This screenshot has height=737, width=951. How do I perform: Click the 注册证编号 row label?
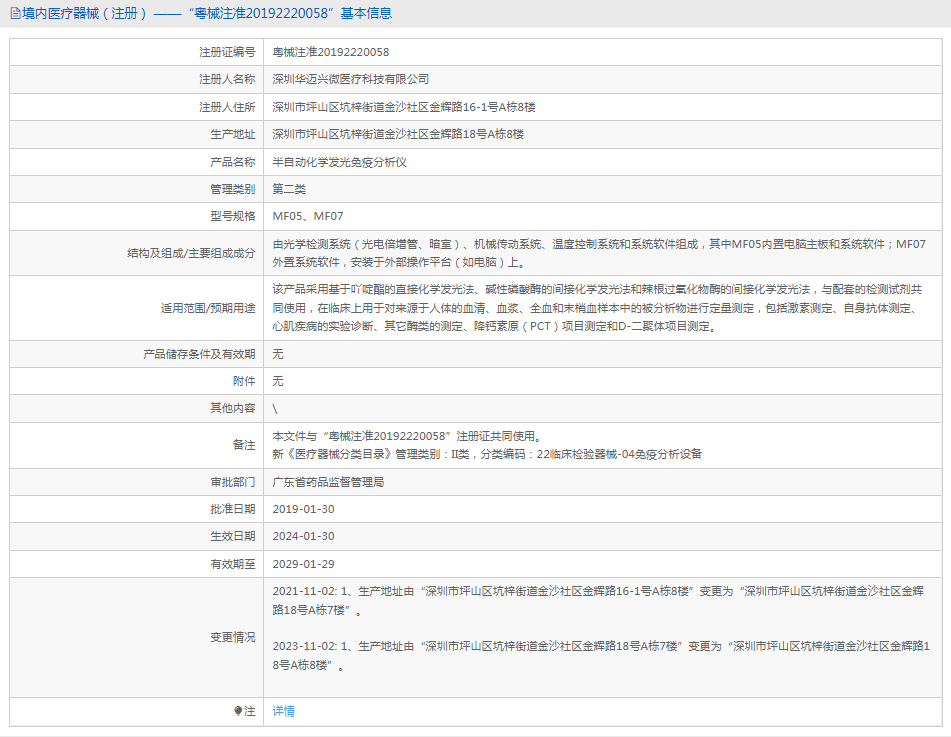coord(227,52)
